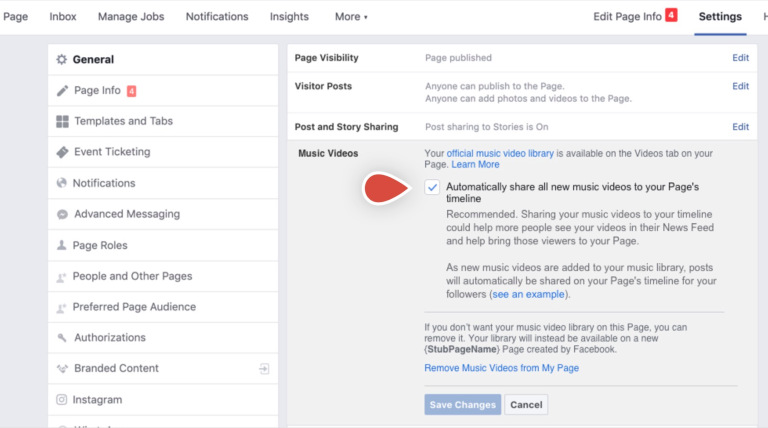The image size is (768, 428).
Task: Click the Instagram icon in sidebar
Action: [62, 400]
